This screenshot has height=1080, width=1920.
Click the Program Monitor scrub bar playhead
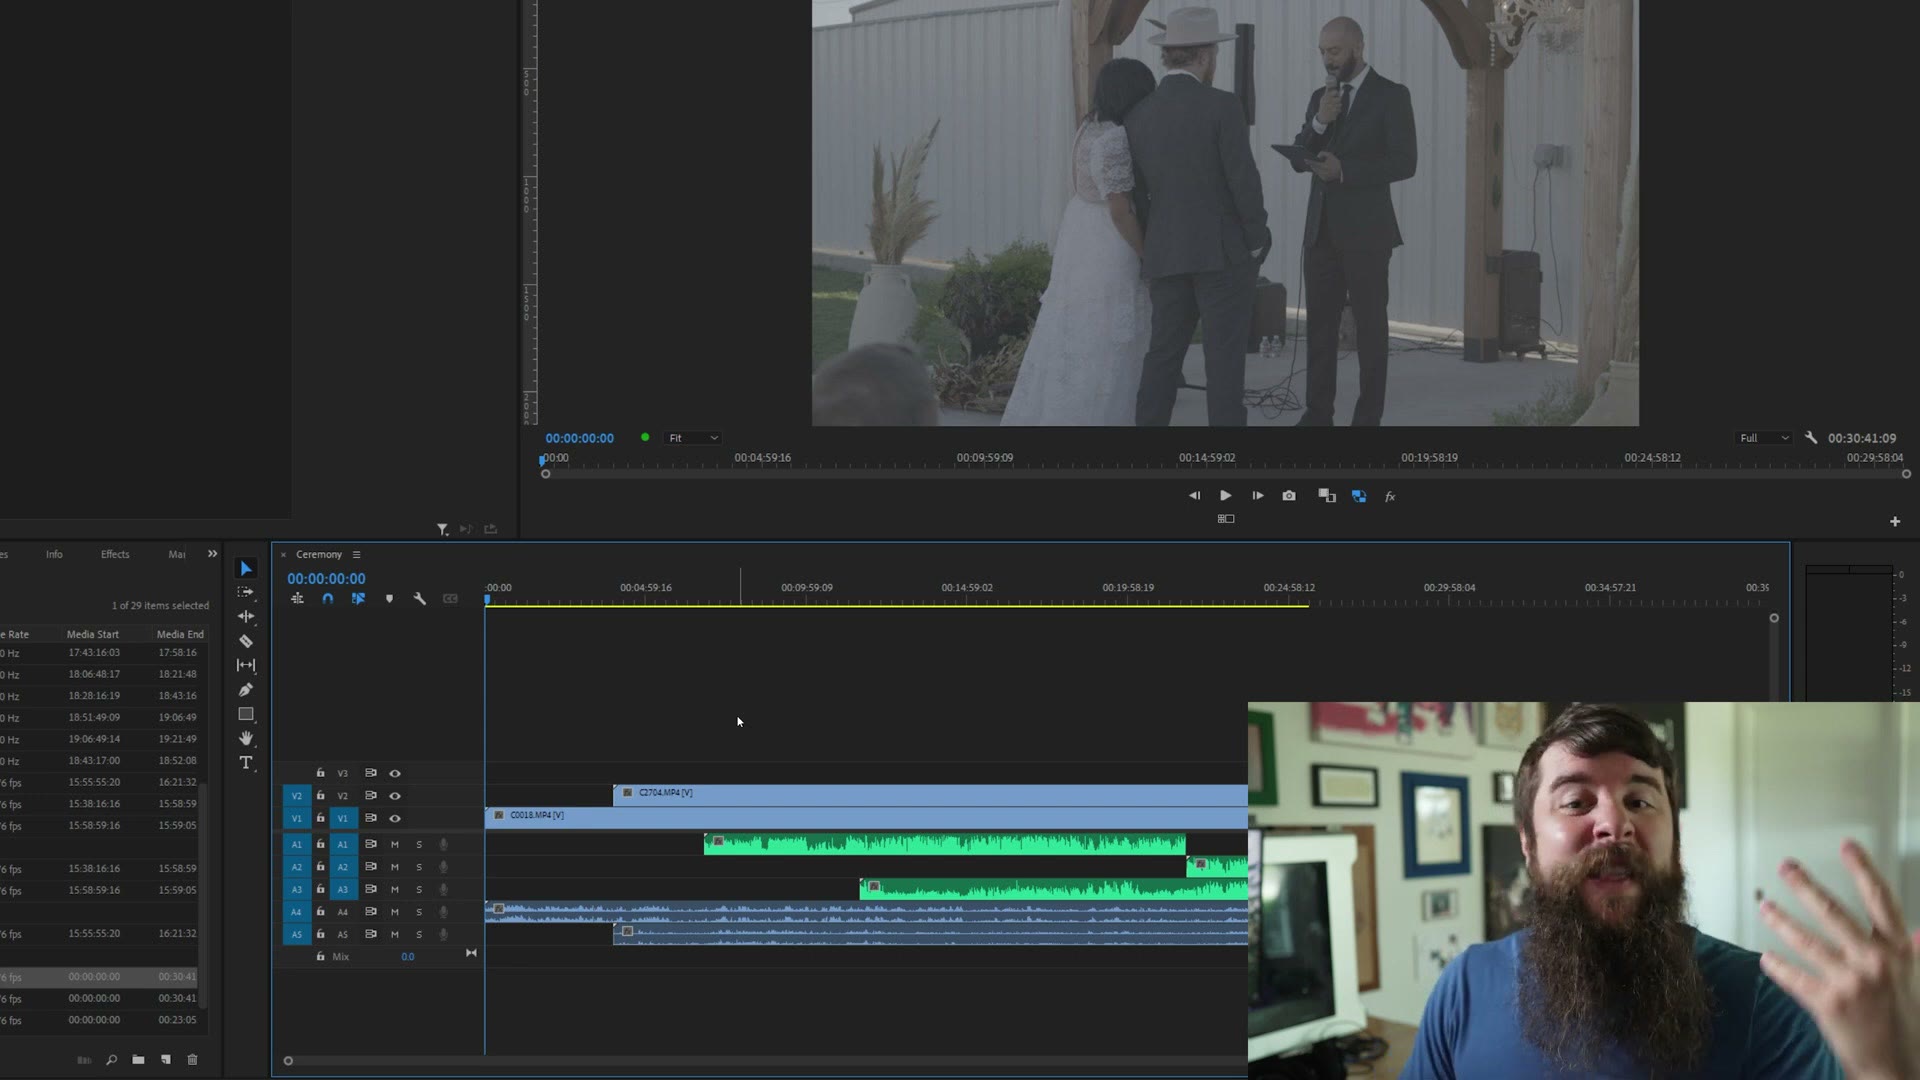pyautogui.click(x=543, y=460)
